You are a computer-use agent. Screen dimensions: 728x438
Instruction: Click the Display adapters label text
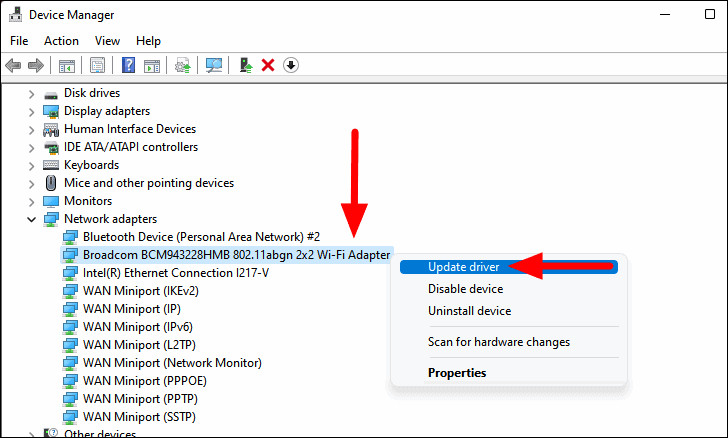point(107,111)
